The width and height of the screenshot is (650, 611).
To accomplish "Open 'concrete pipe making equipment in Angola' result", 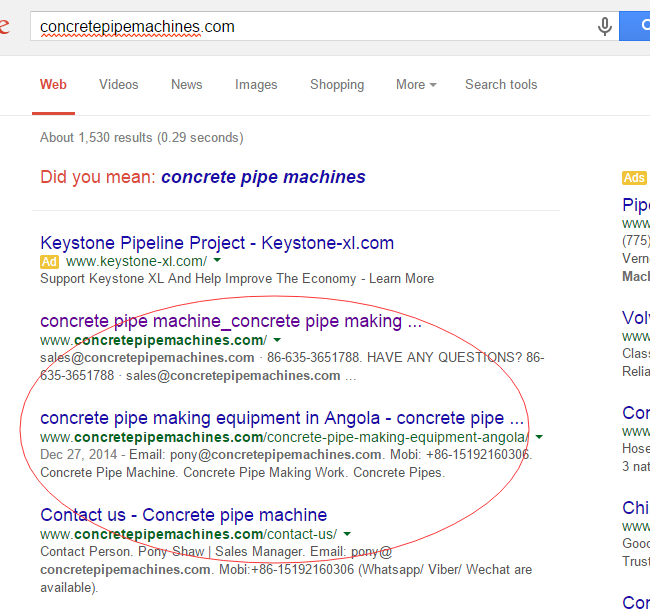I will pos(282,418).
